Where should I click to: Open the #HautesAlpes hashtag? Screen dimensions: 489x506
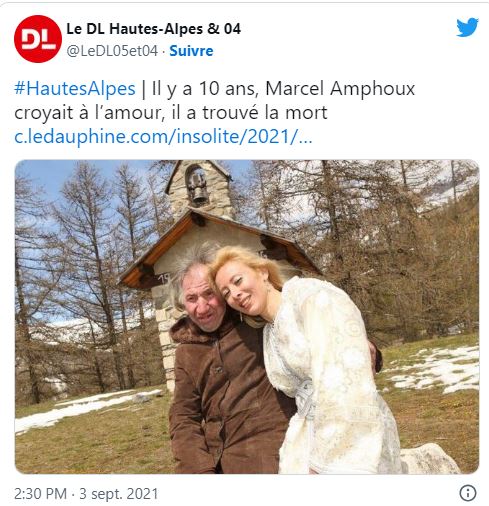75,89
